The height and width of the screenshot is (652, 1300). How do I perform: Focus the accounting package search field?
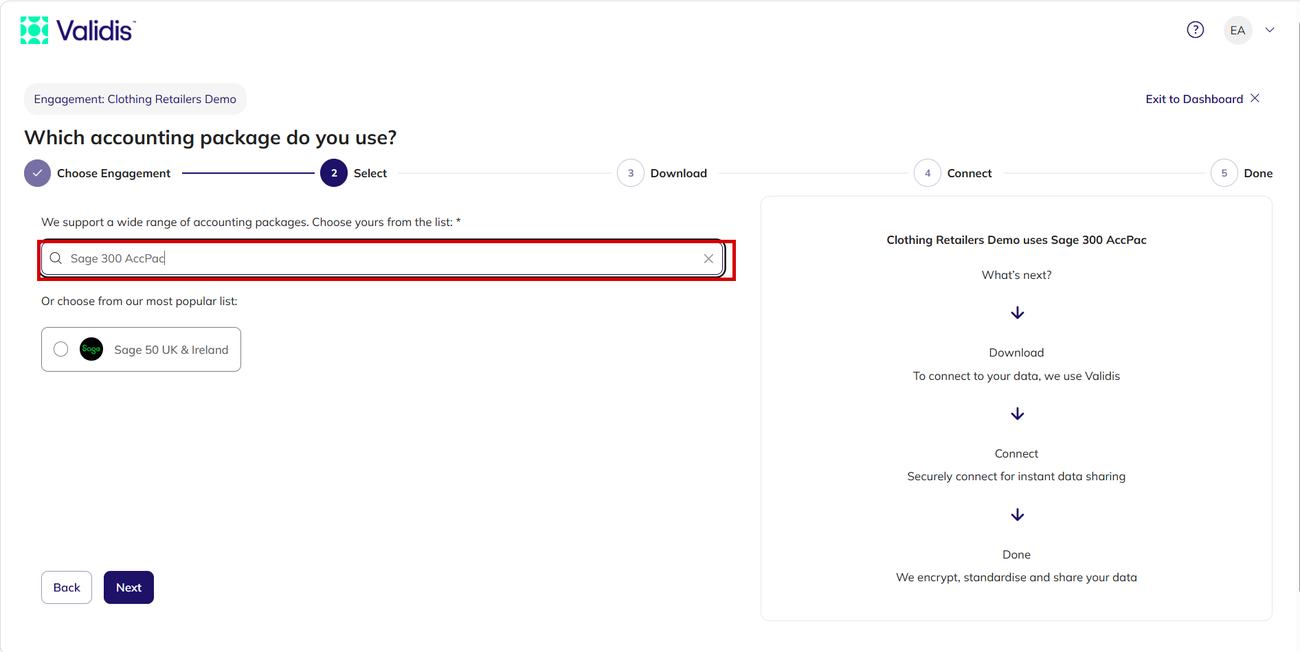382,258
